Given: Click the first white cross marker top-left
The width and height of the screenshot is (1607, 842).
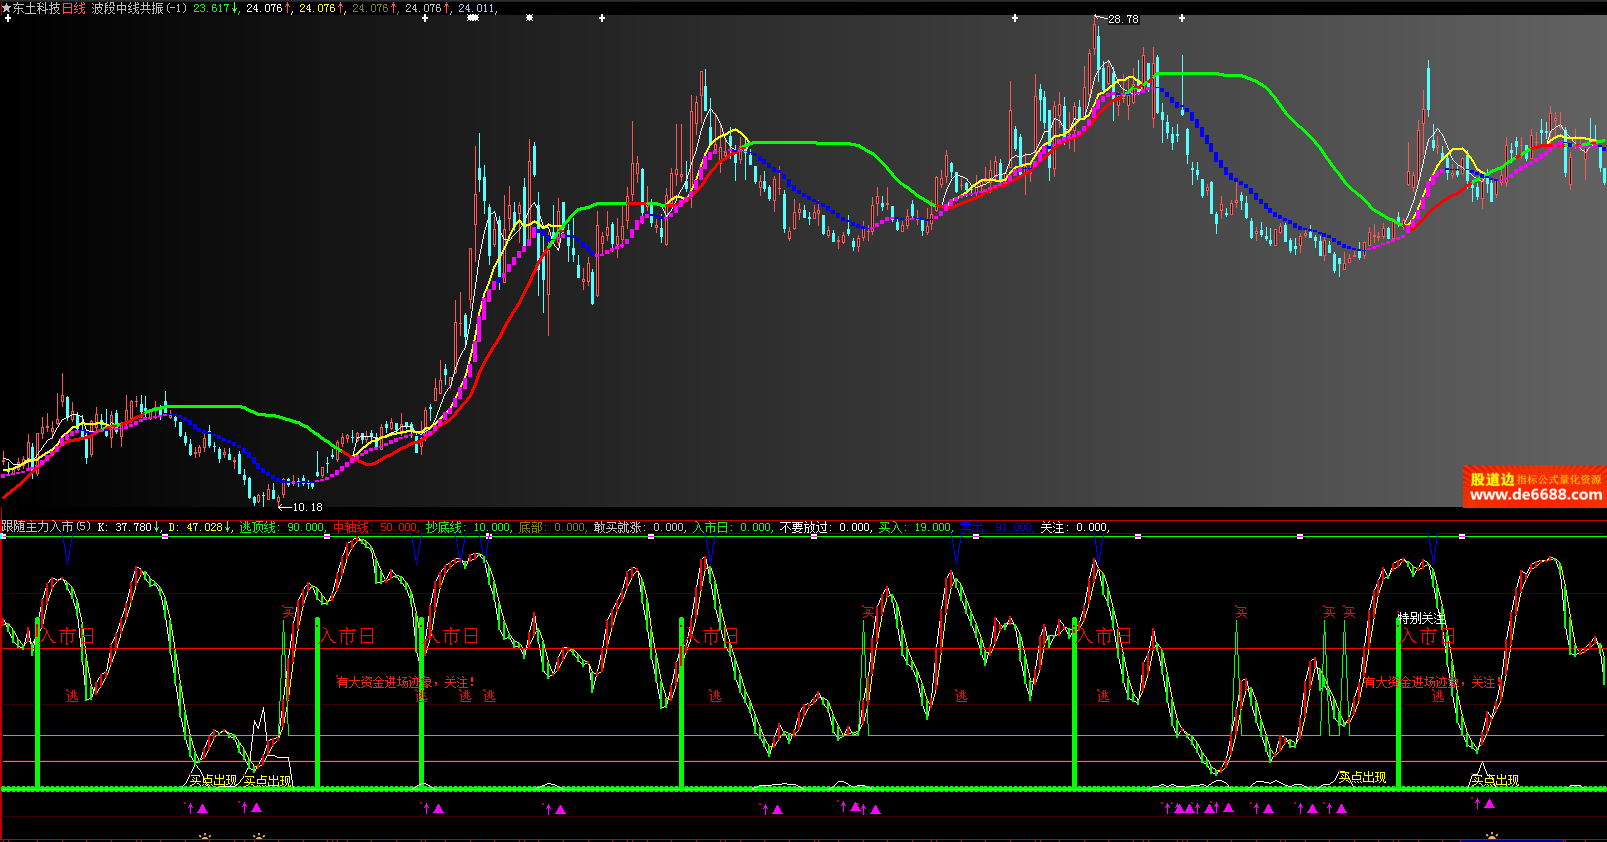Looking at the screenshot, I should tap(7, 18).
